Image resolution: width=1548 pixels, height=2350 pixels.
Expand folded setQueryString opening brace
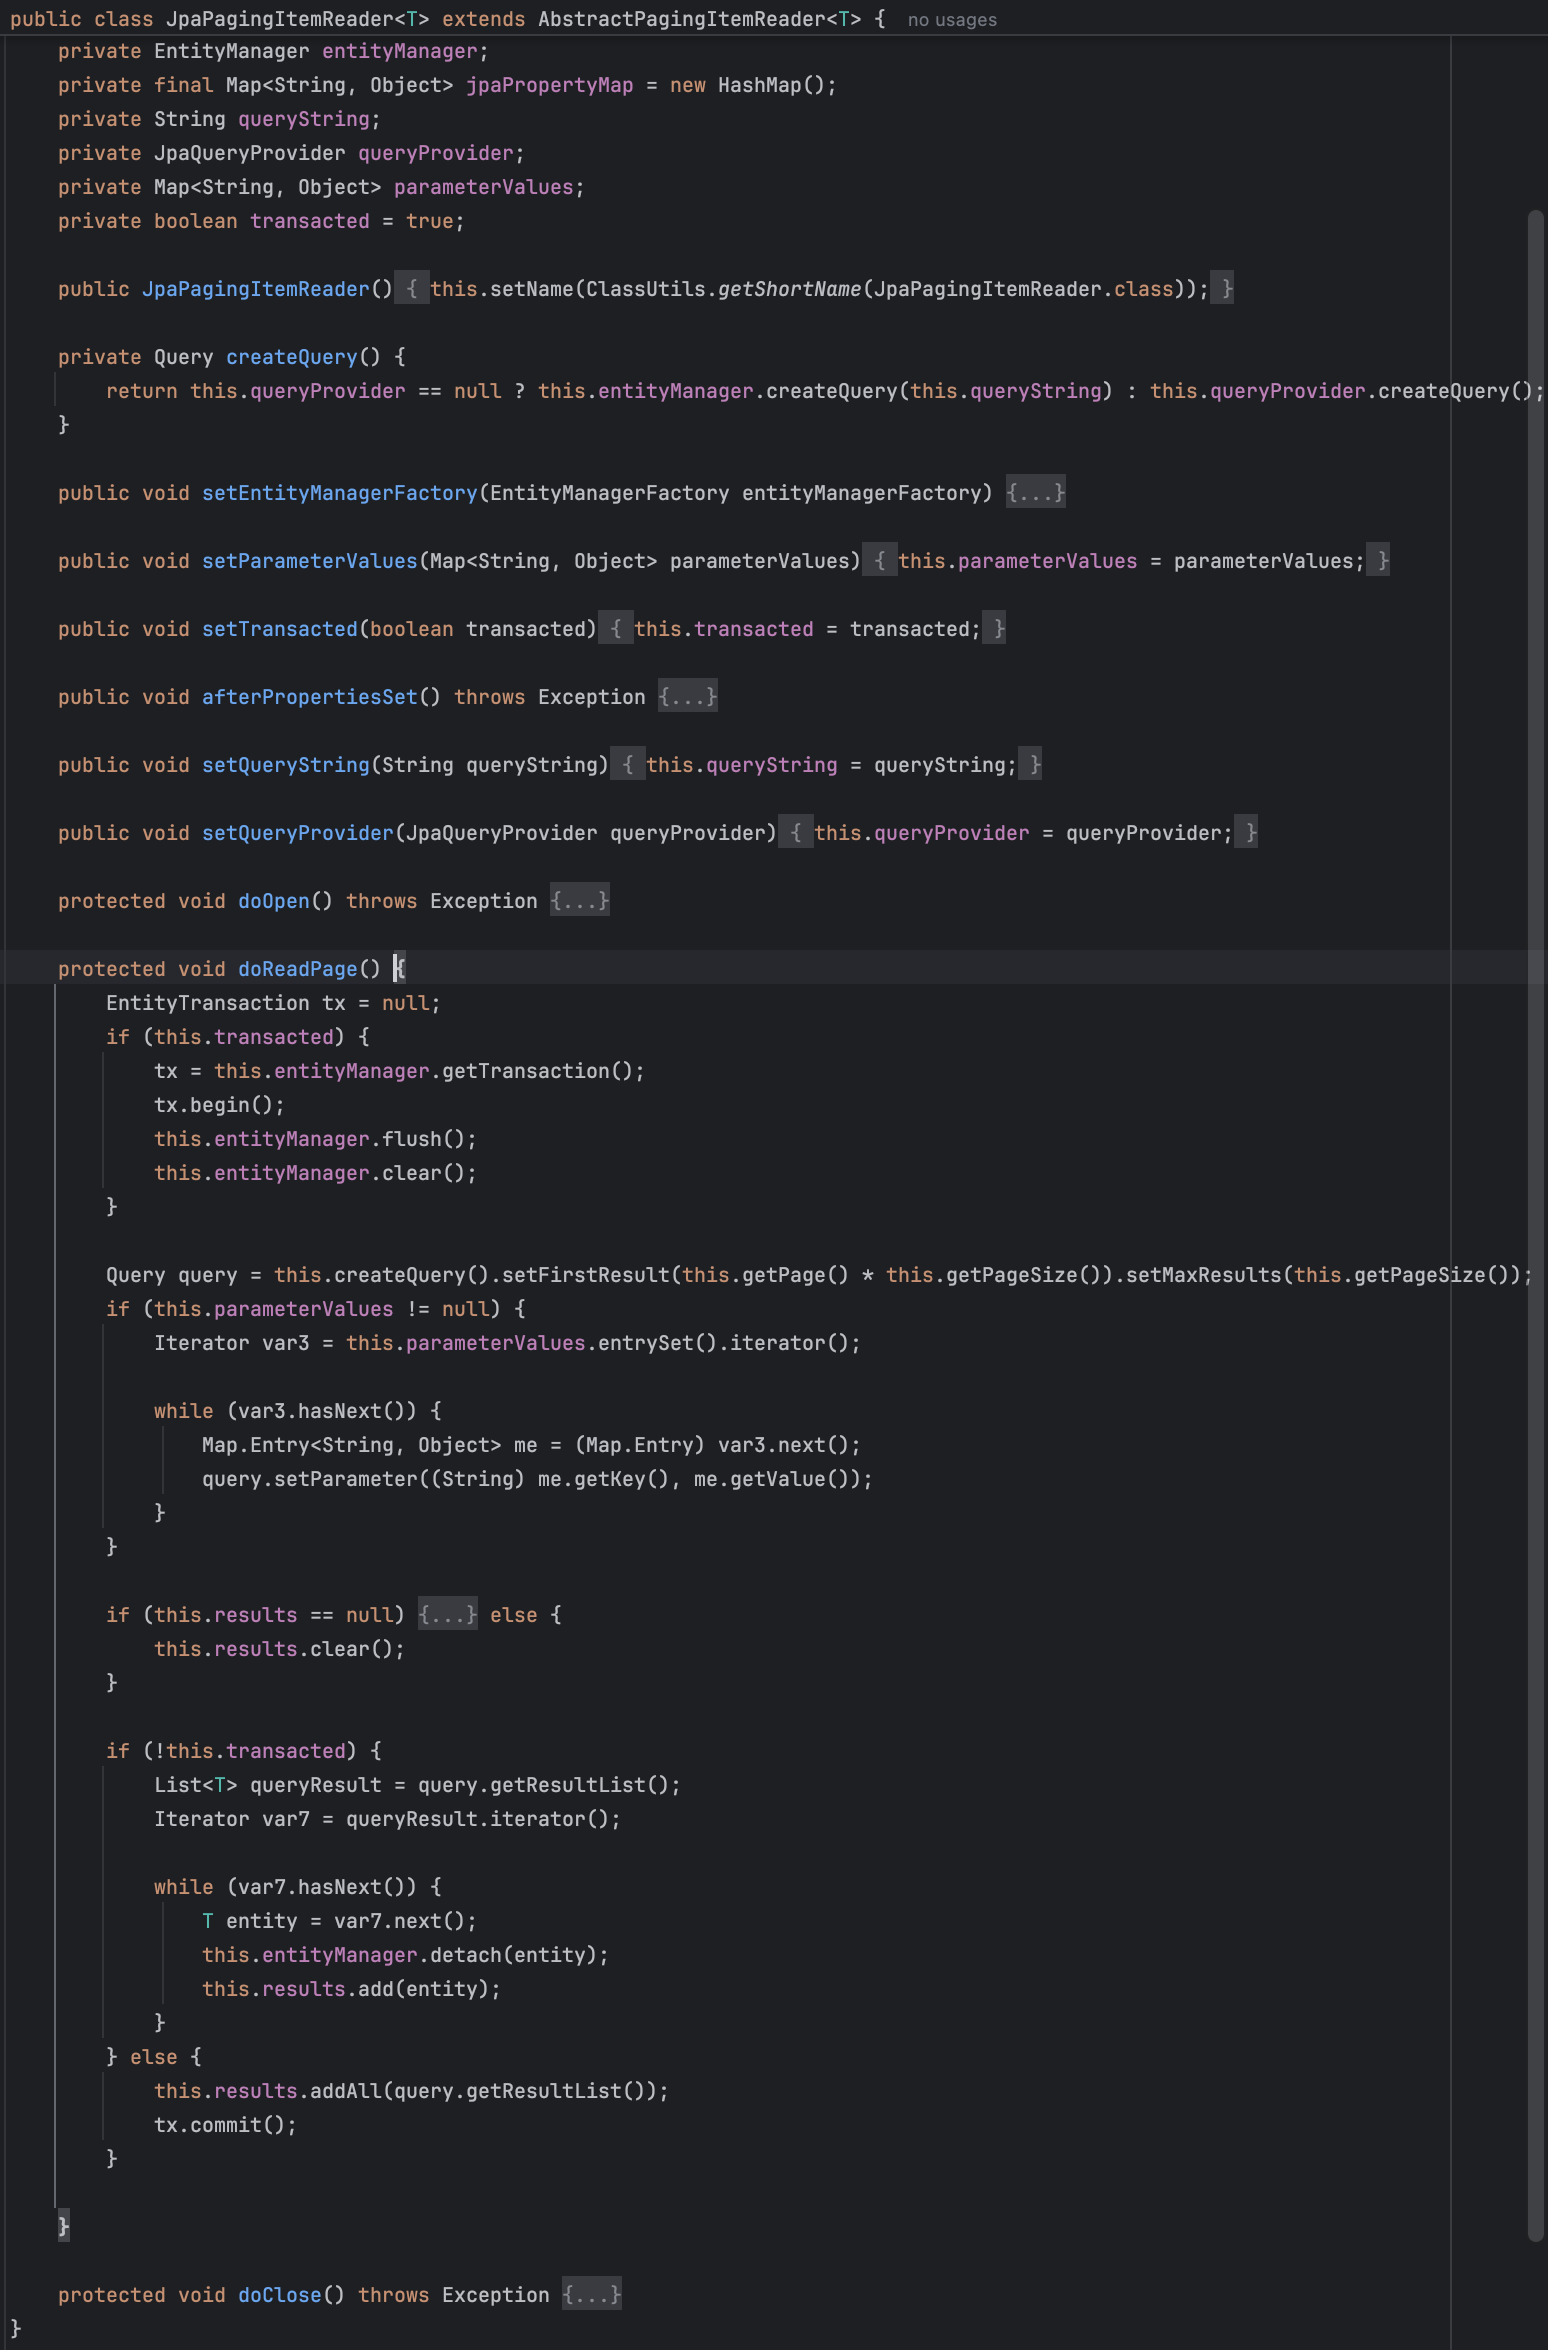coord(627,765)
